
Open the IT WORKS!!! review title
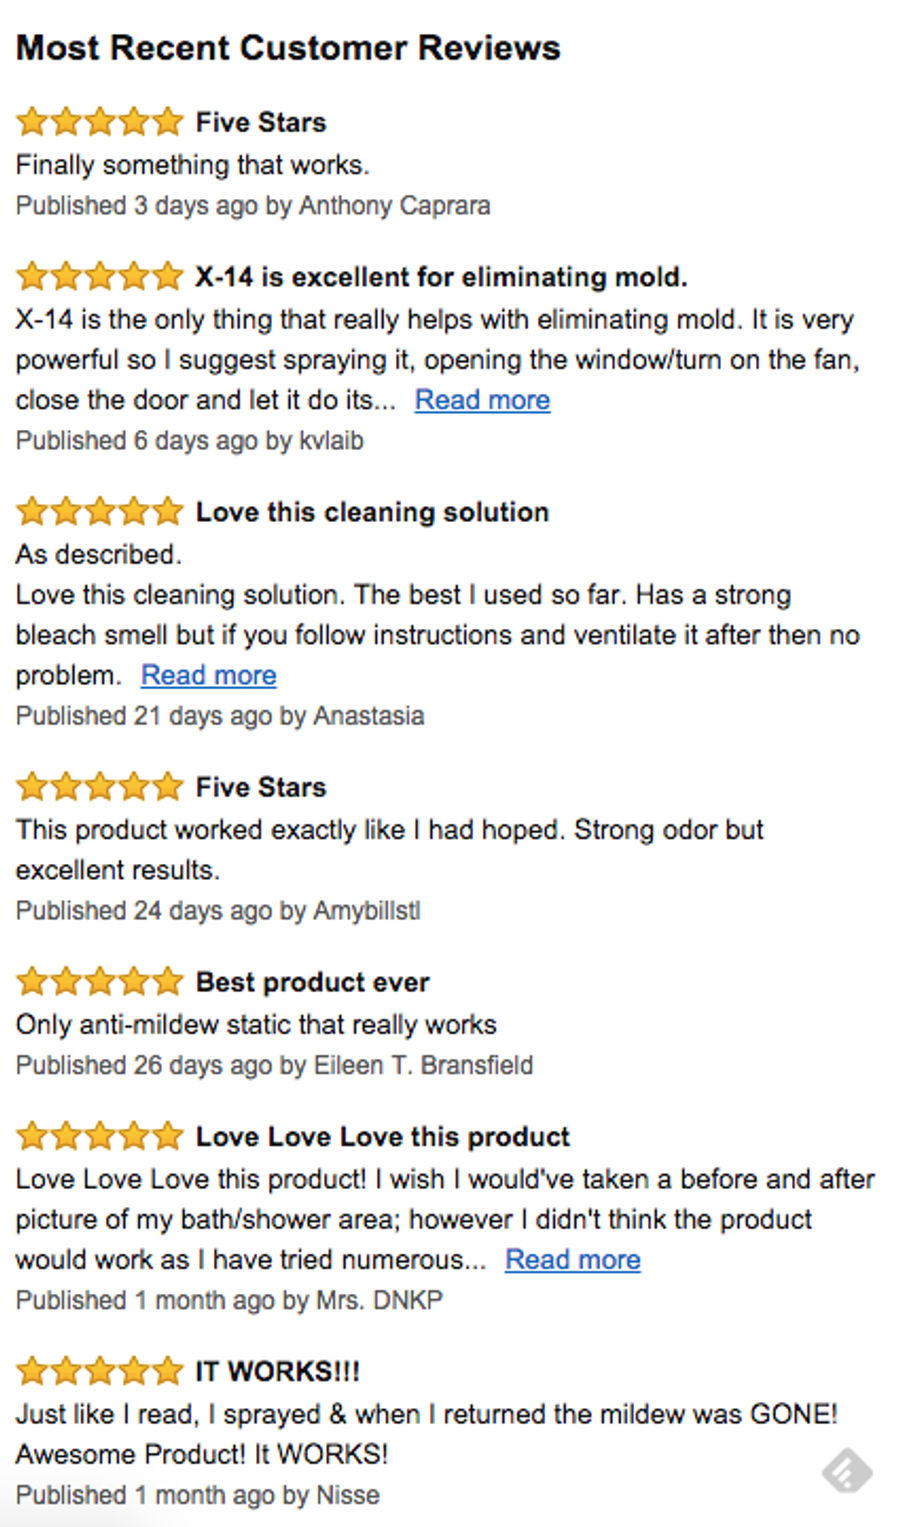click(x=277, y=1371)
